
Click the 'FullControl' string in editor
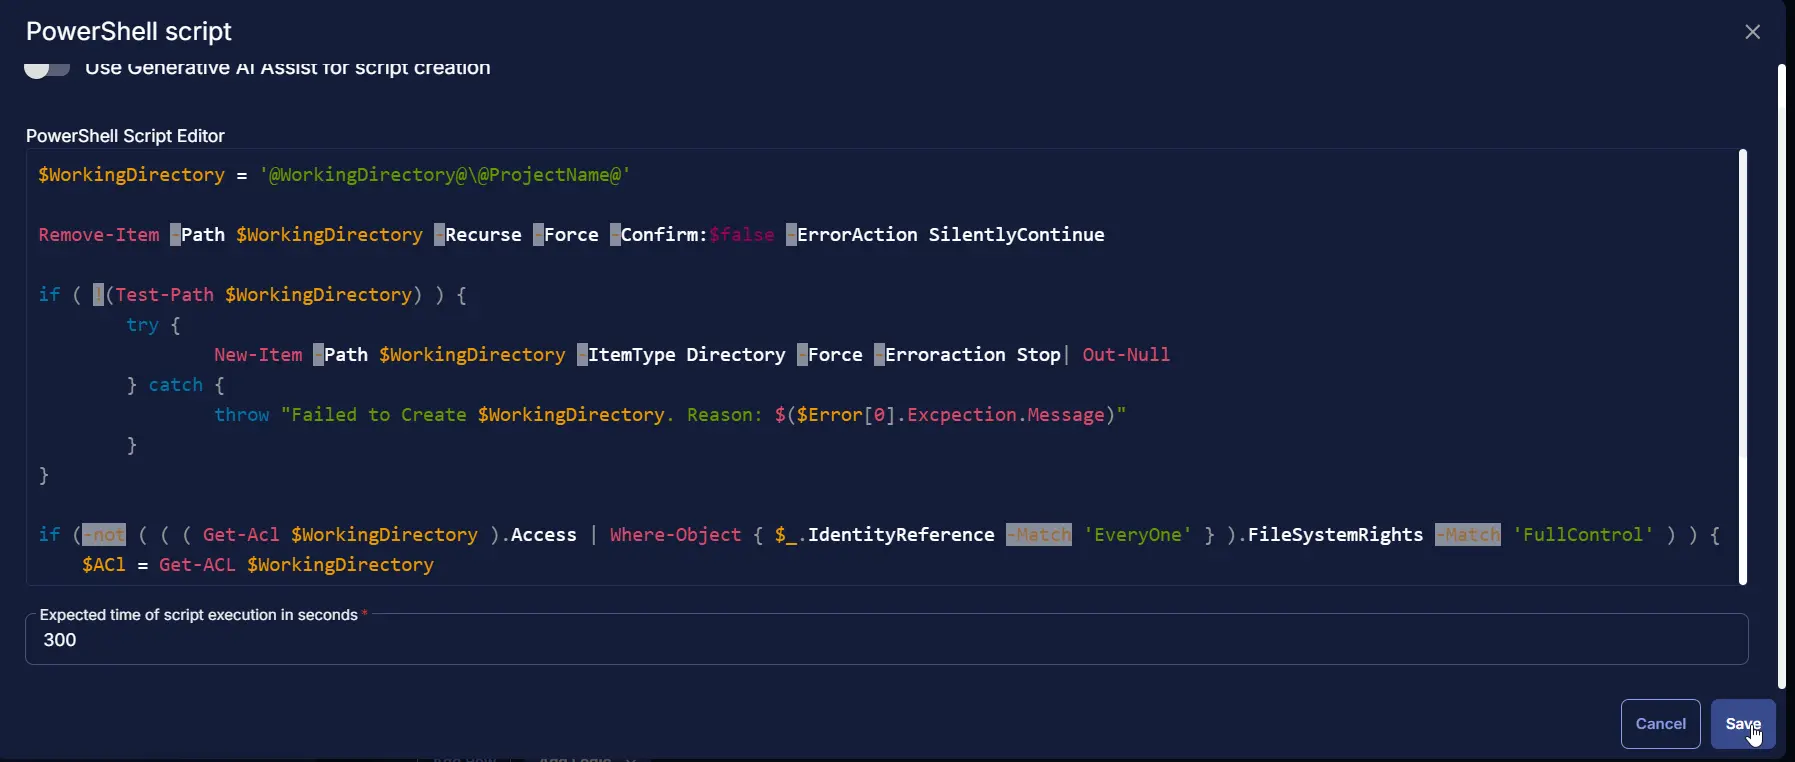tap(1583, 535)
